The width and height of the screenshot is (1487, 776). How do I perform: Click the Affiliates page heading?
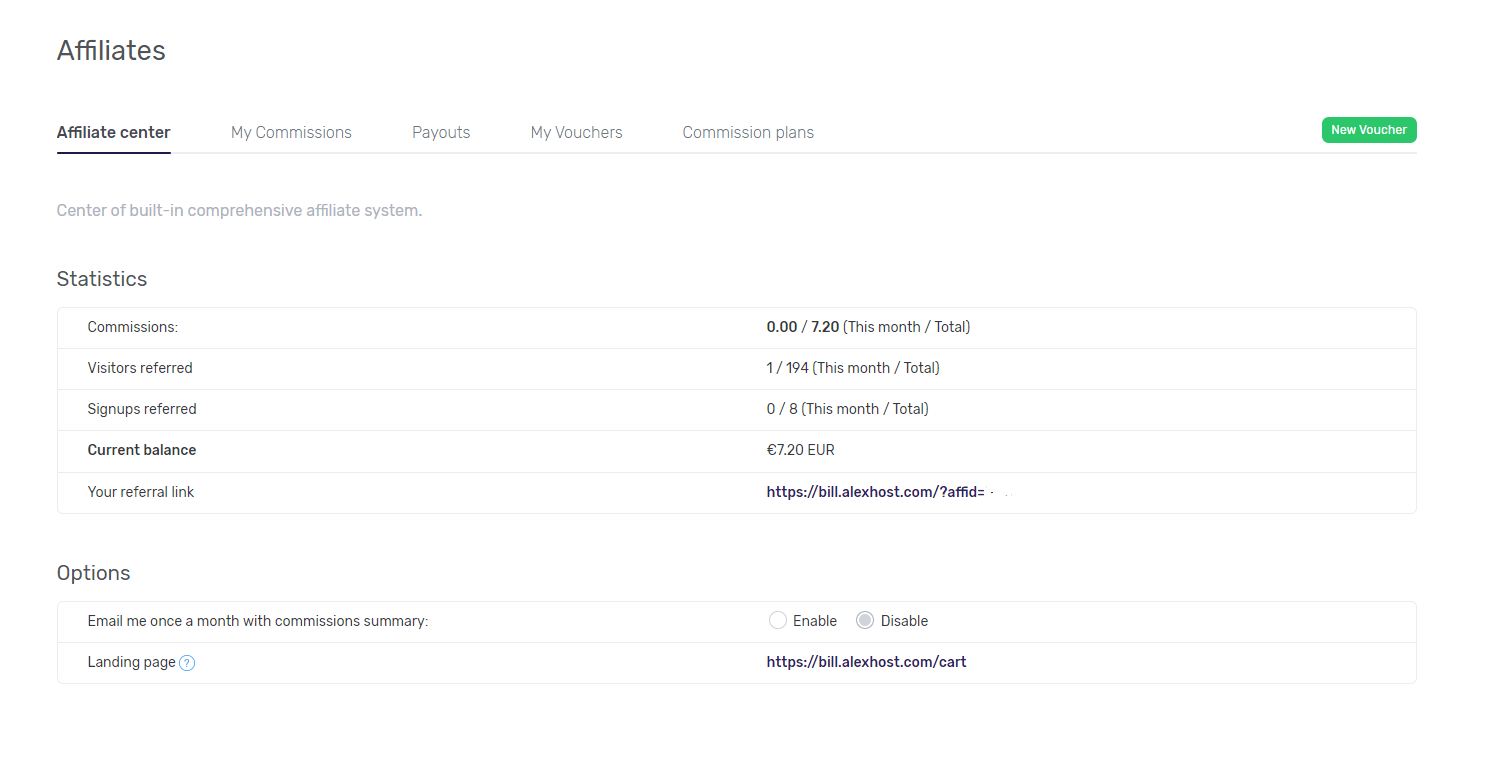pyautogui.click(x=111, y=50)
